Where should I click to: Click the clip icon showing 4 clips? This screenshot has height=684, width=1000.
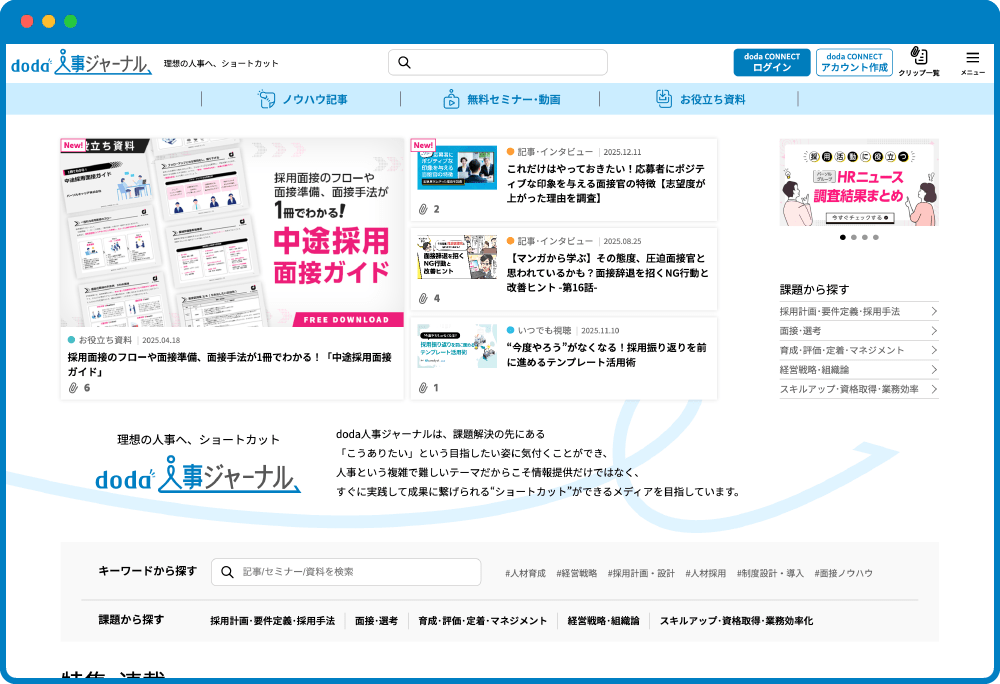(423, 298)
